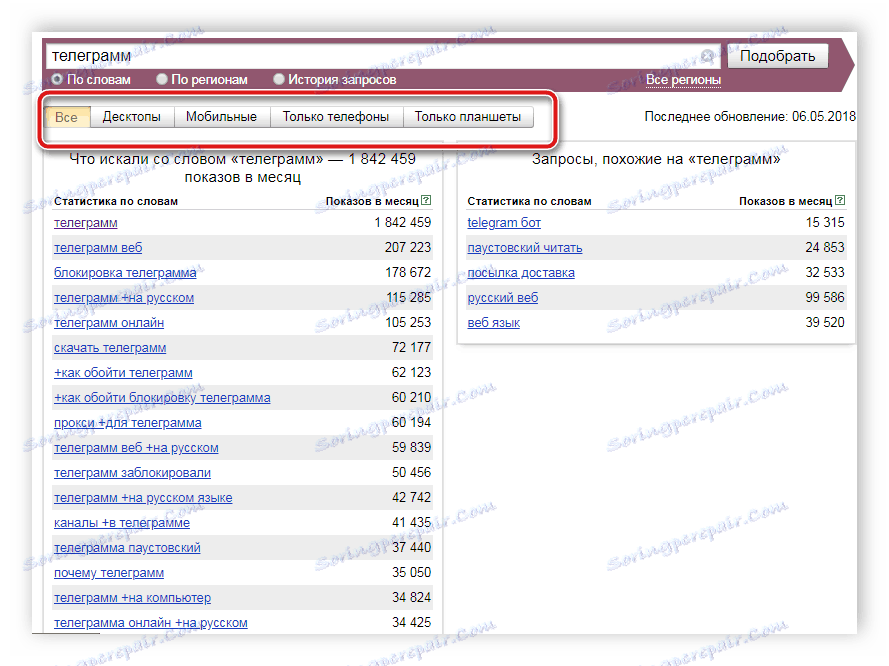Switch to the "Только планшеты" tab
This screenshot has height=666, width=889.
pyautogui.click(x=468, y=117)
